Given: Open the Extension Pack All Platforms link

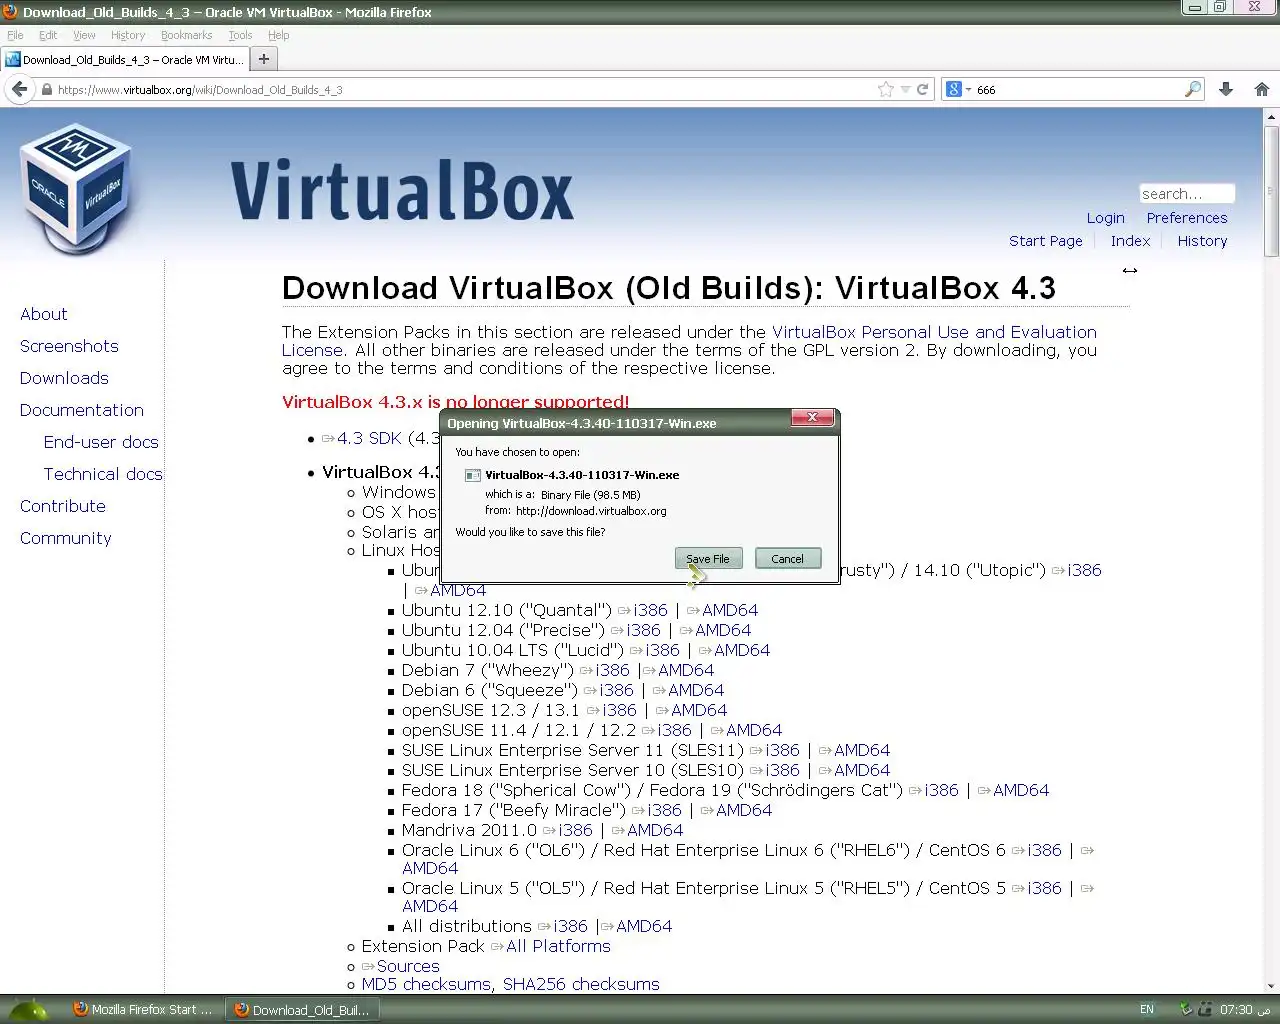Looking at the screenshot, I should 558,946.
